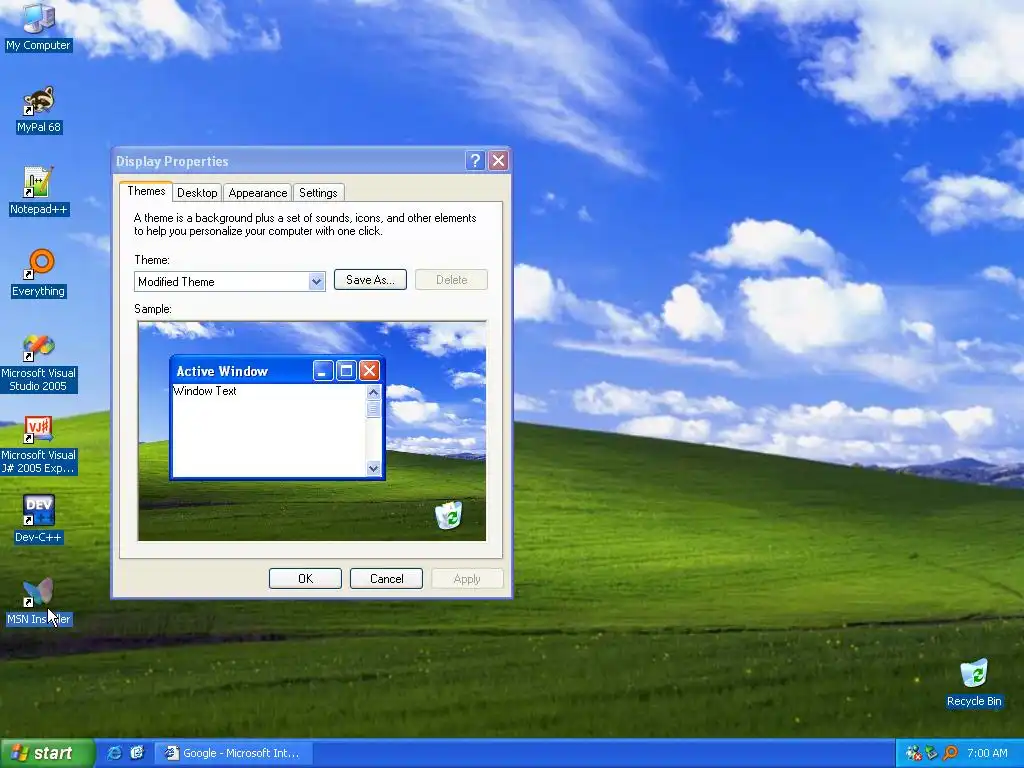The image size is (1024, 768).
Task: Click the network tray icon with red X
Action: pos(914,753)
